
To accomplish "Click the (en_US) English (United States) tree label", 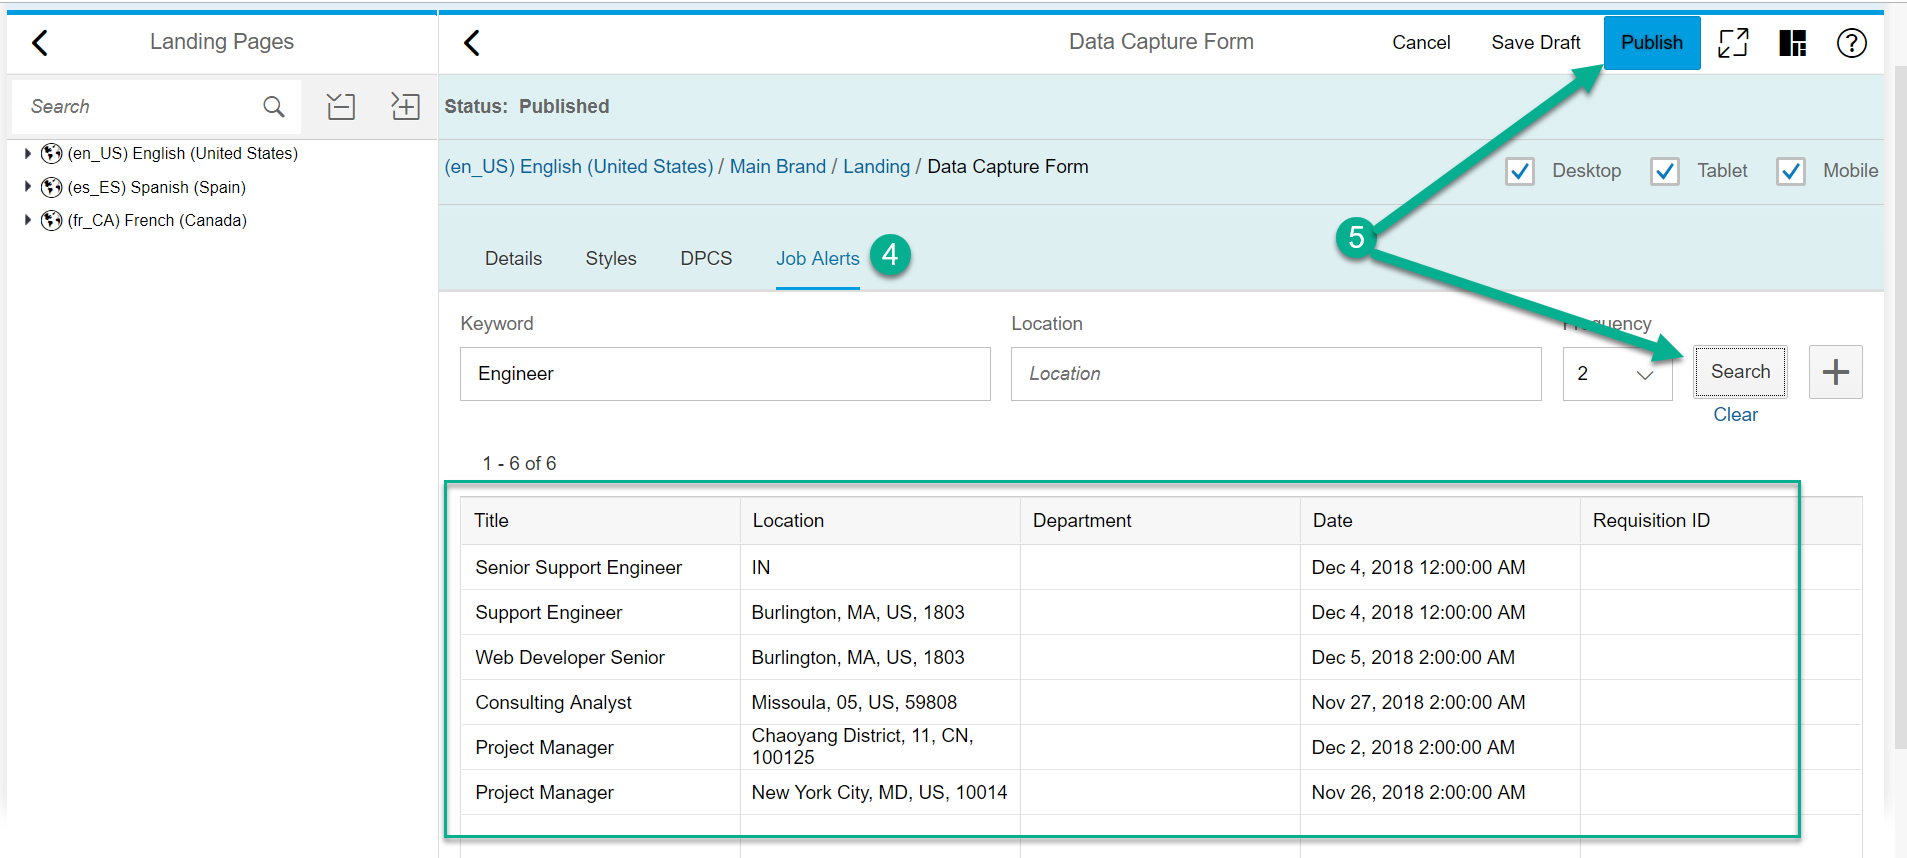I will point(183,153).
